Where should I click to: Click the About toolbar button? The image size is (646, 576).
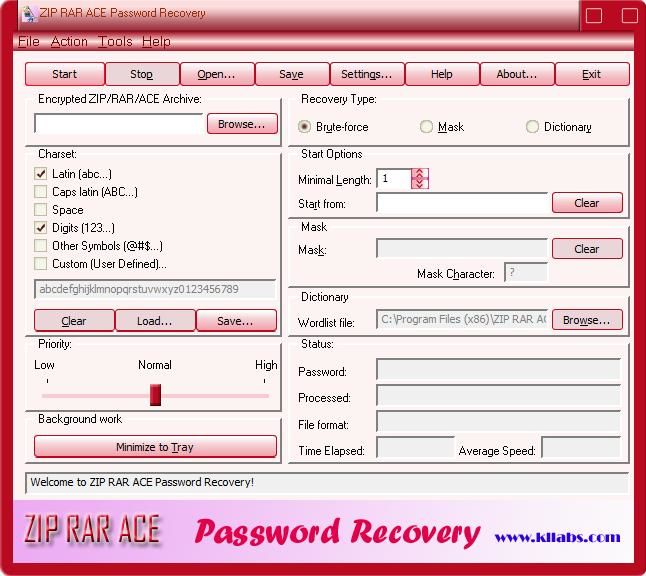coord(517,74)
